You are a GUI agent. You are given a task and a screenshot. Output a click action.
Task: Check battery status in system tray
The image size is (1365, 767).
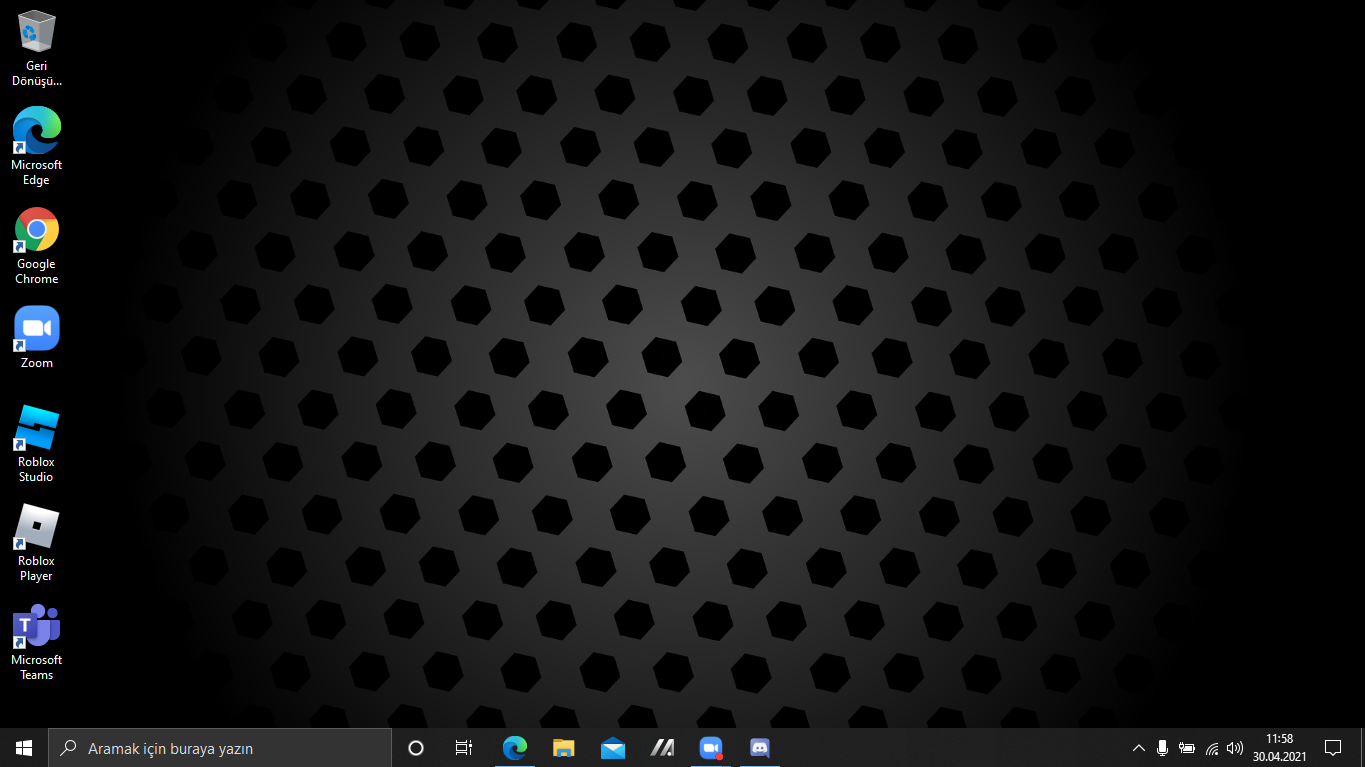pyautogui.click(x=1187, y=748)
